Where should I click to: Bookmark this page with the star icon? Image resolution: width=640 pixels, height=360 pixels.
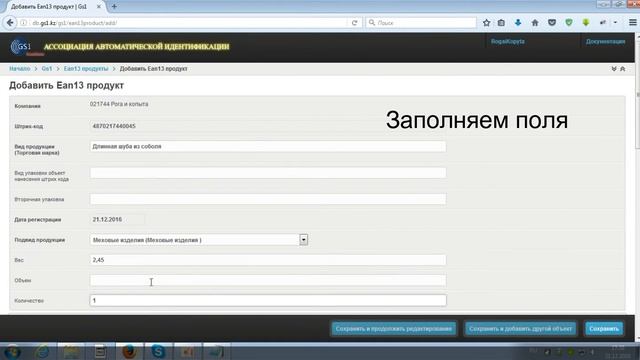486,23
